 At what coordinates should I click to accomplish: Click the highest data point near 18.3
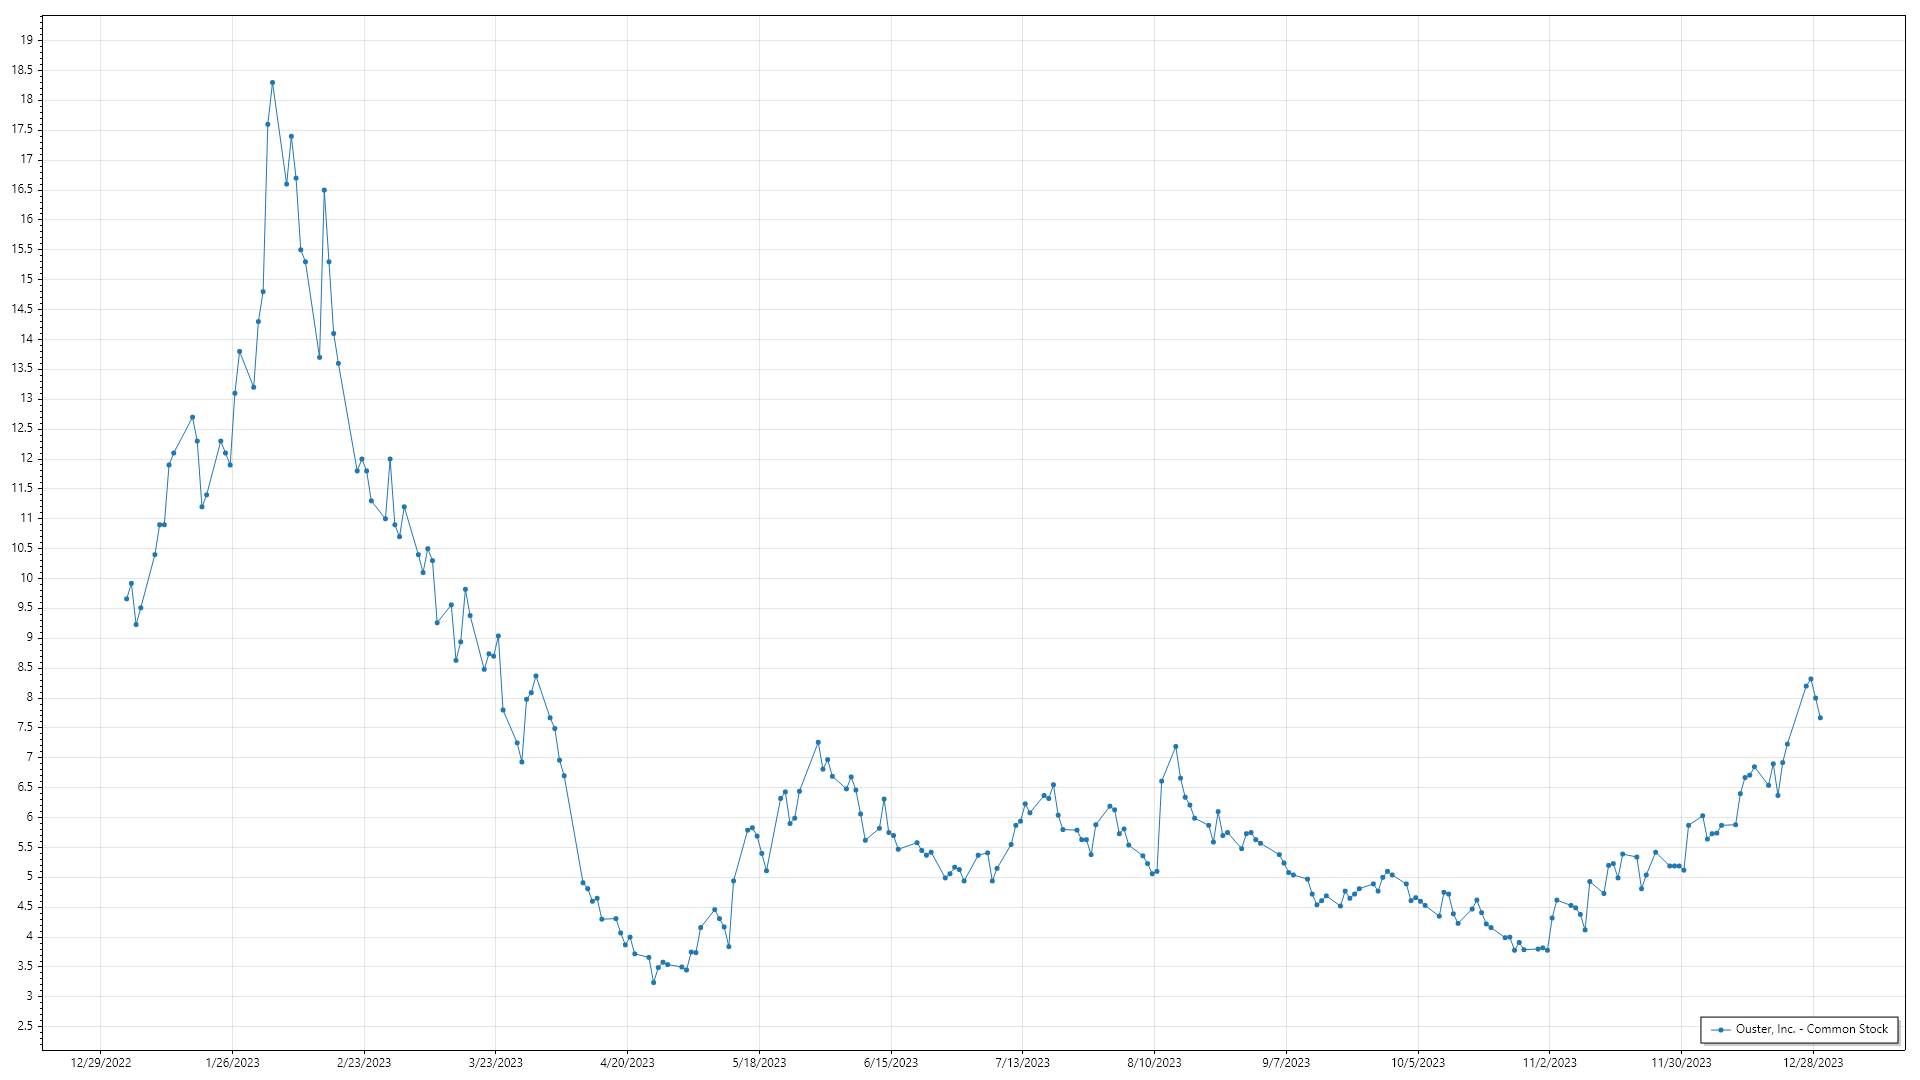(x=272, y=83)
